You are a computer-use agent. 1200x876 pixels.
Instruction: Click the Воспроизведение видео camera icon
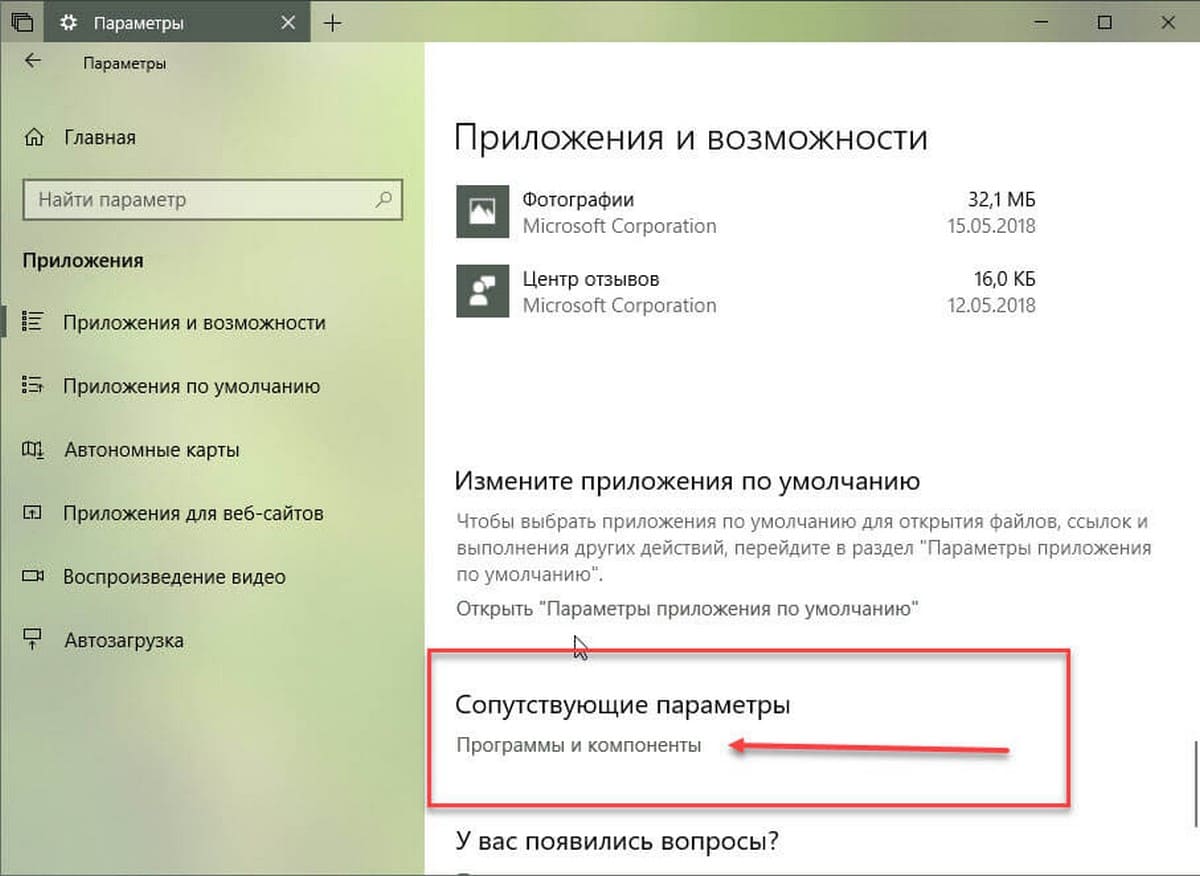click(33, 576)
